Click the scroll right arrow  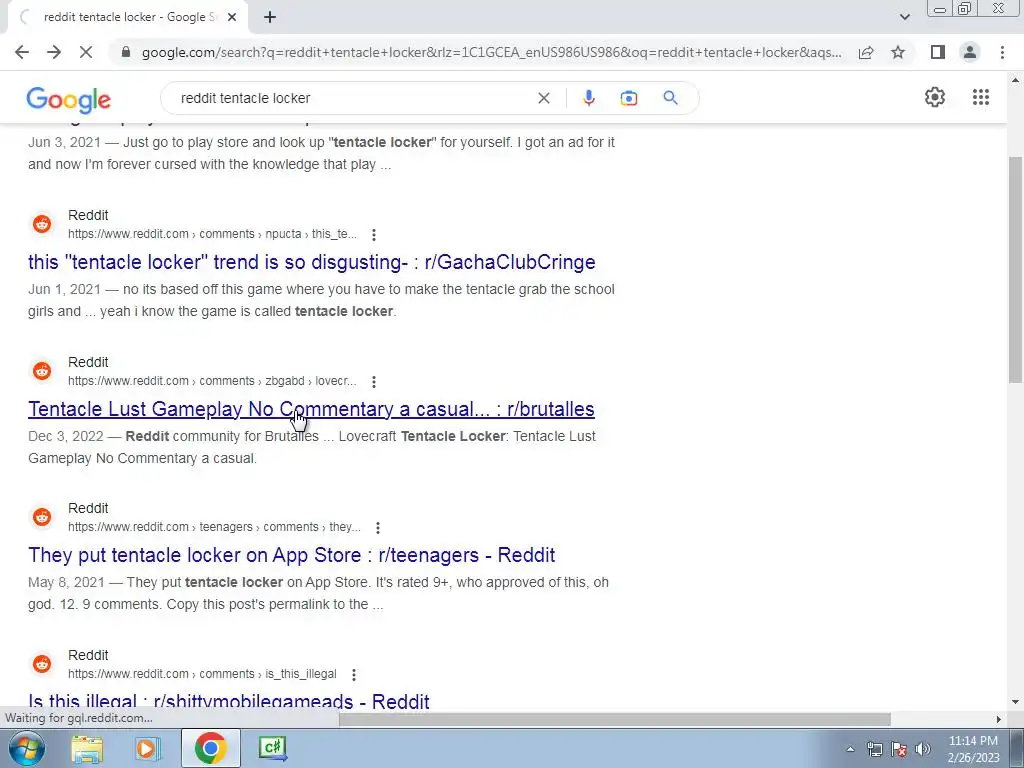[x=999, y=719]
